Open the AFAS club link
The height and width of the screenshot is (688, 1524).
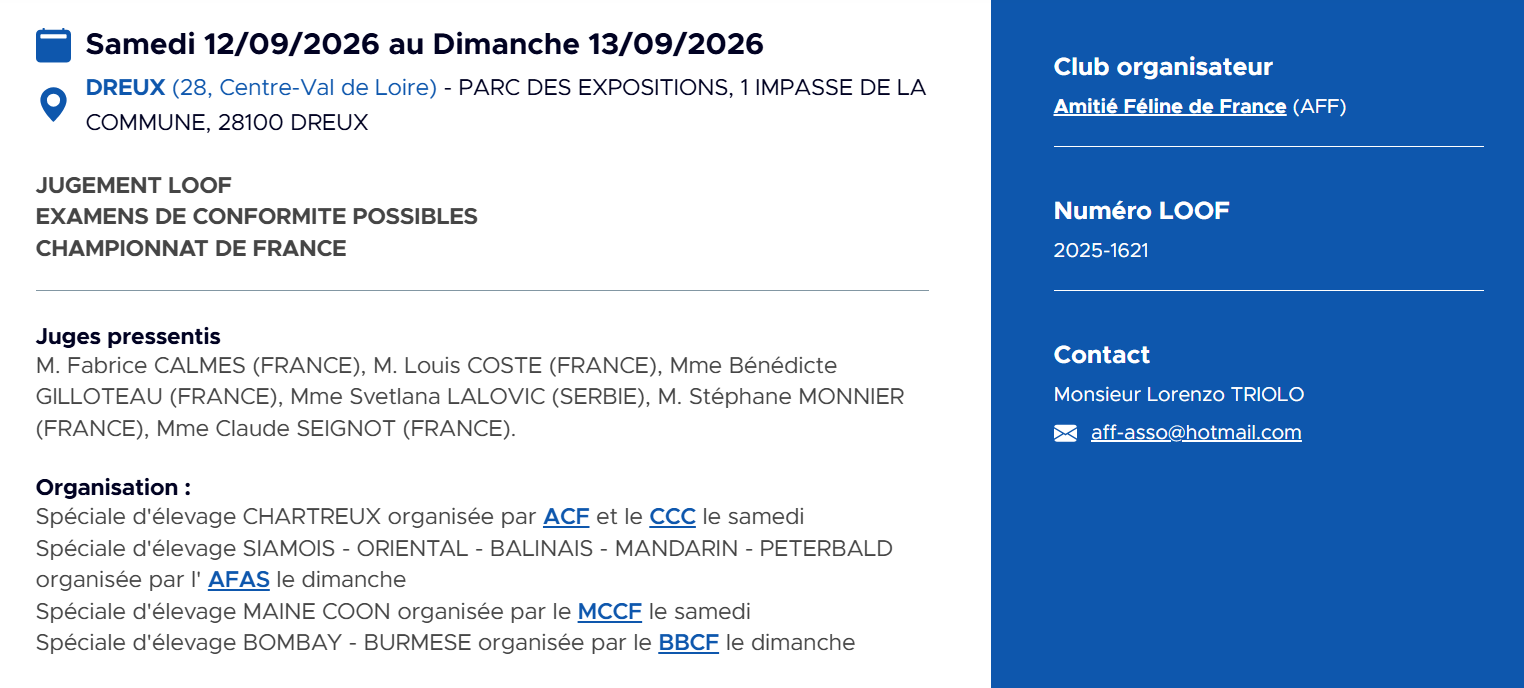[239, 580]
